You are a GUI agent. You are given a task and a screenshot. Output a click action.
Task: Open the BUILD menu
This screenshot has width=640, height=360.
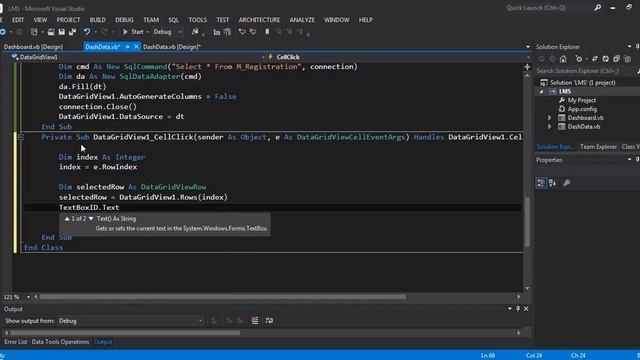98,20
